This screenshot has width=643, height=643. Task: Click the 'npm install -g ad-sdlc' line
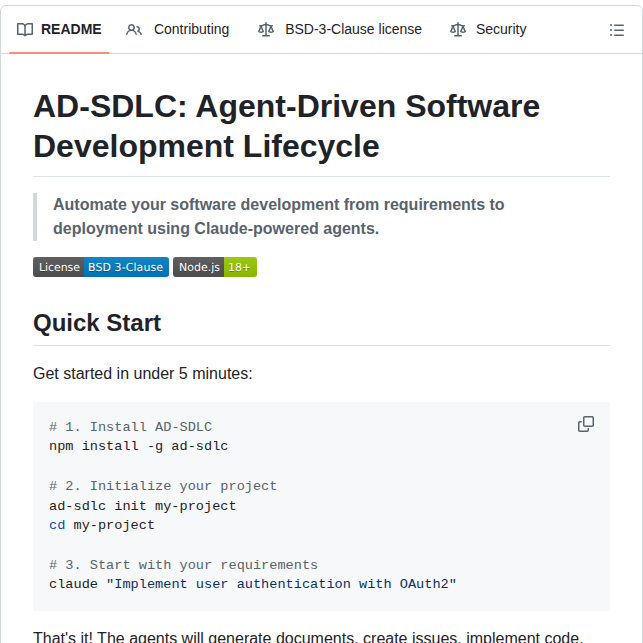point(139,446)
